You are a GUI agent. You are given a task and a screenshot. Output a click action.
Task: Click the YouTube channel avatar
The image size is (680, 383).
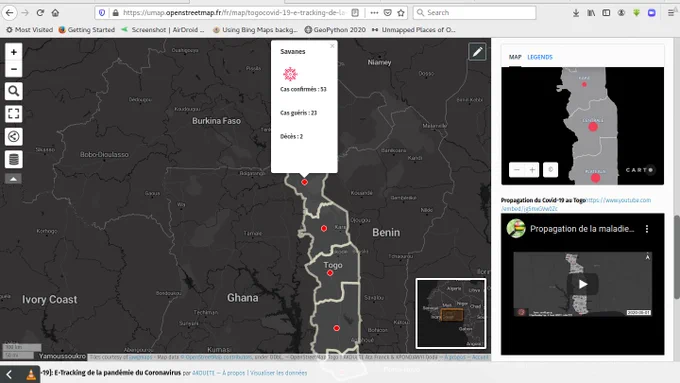pos(516,229)
